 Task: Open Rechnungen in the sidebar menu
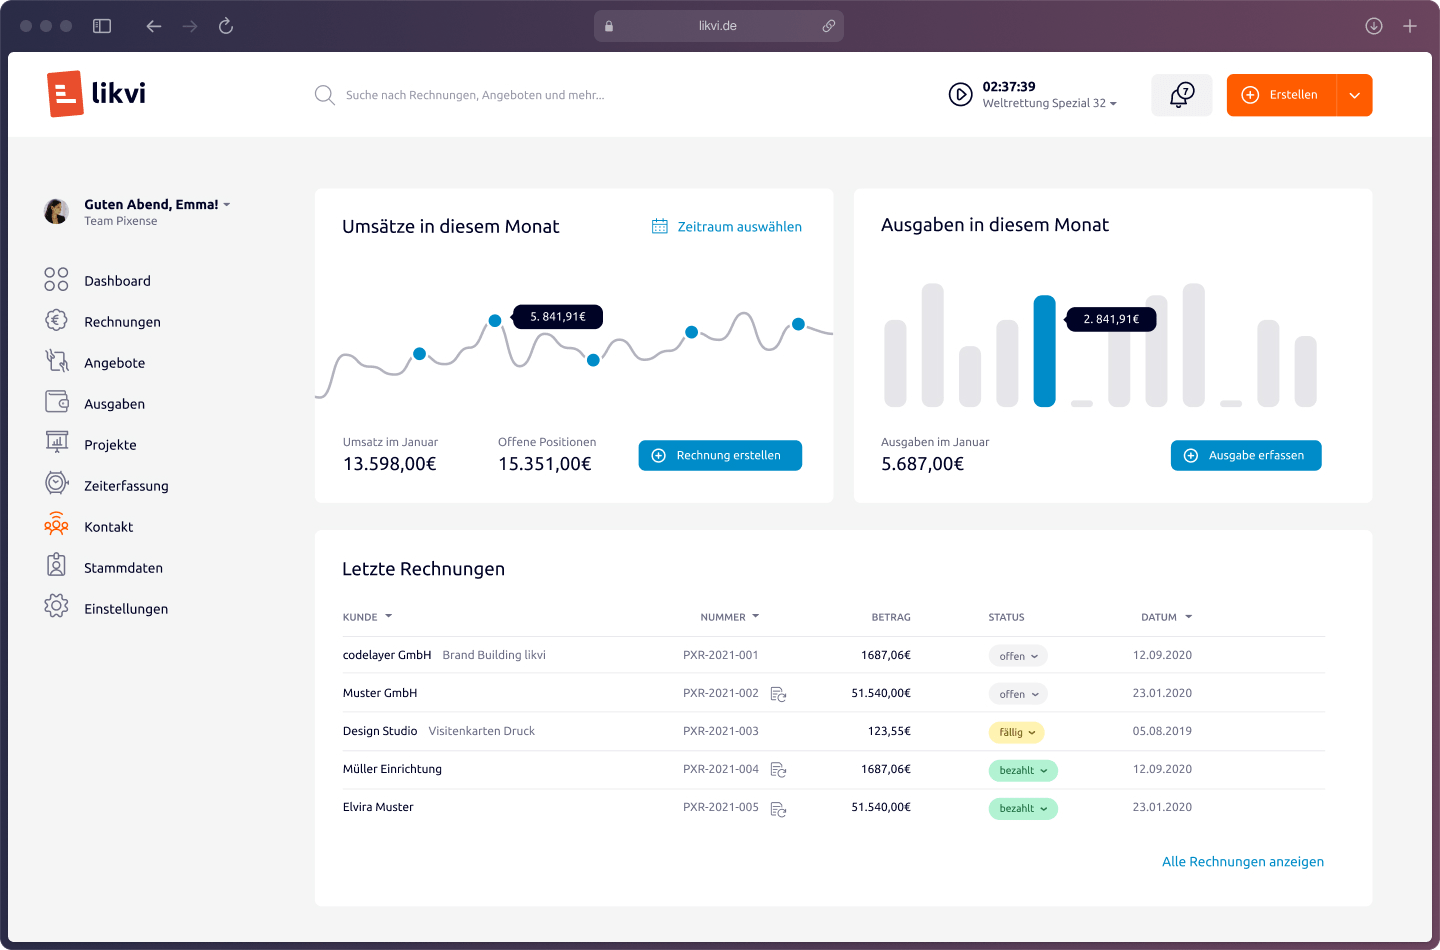pos(122,322)
